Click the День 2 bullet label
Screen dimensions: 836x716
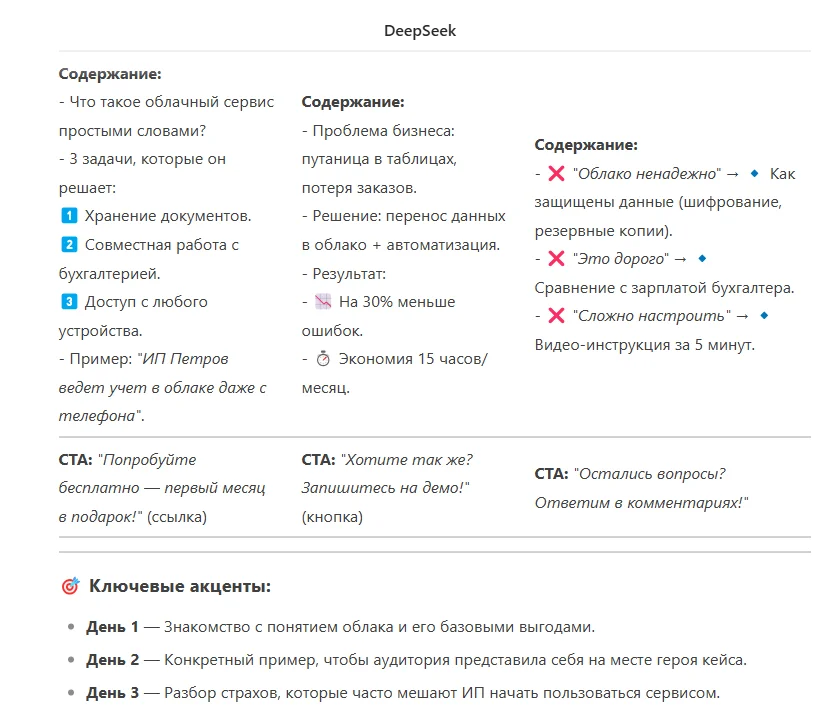[x=112, y=660]
